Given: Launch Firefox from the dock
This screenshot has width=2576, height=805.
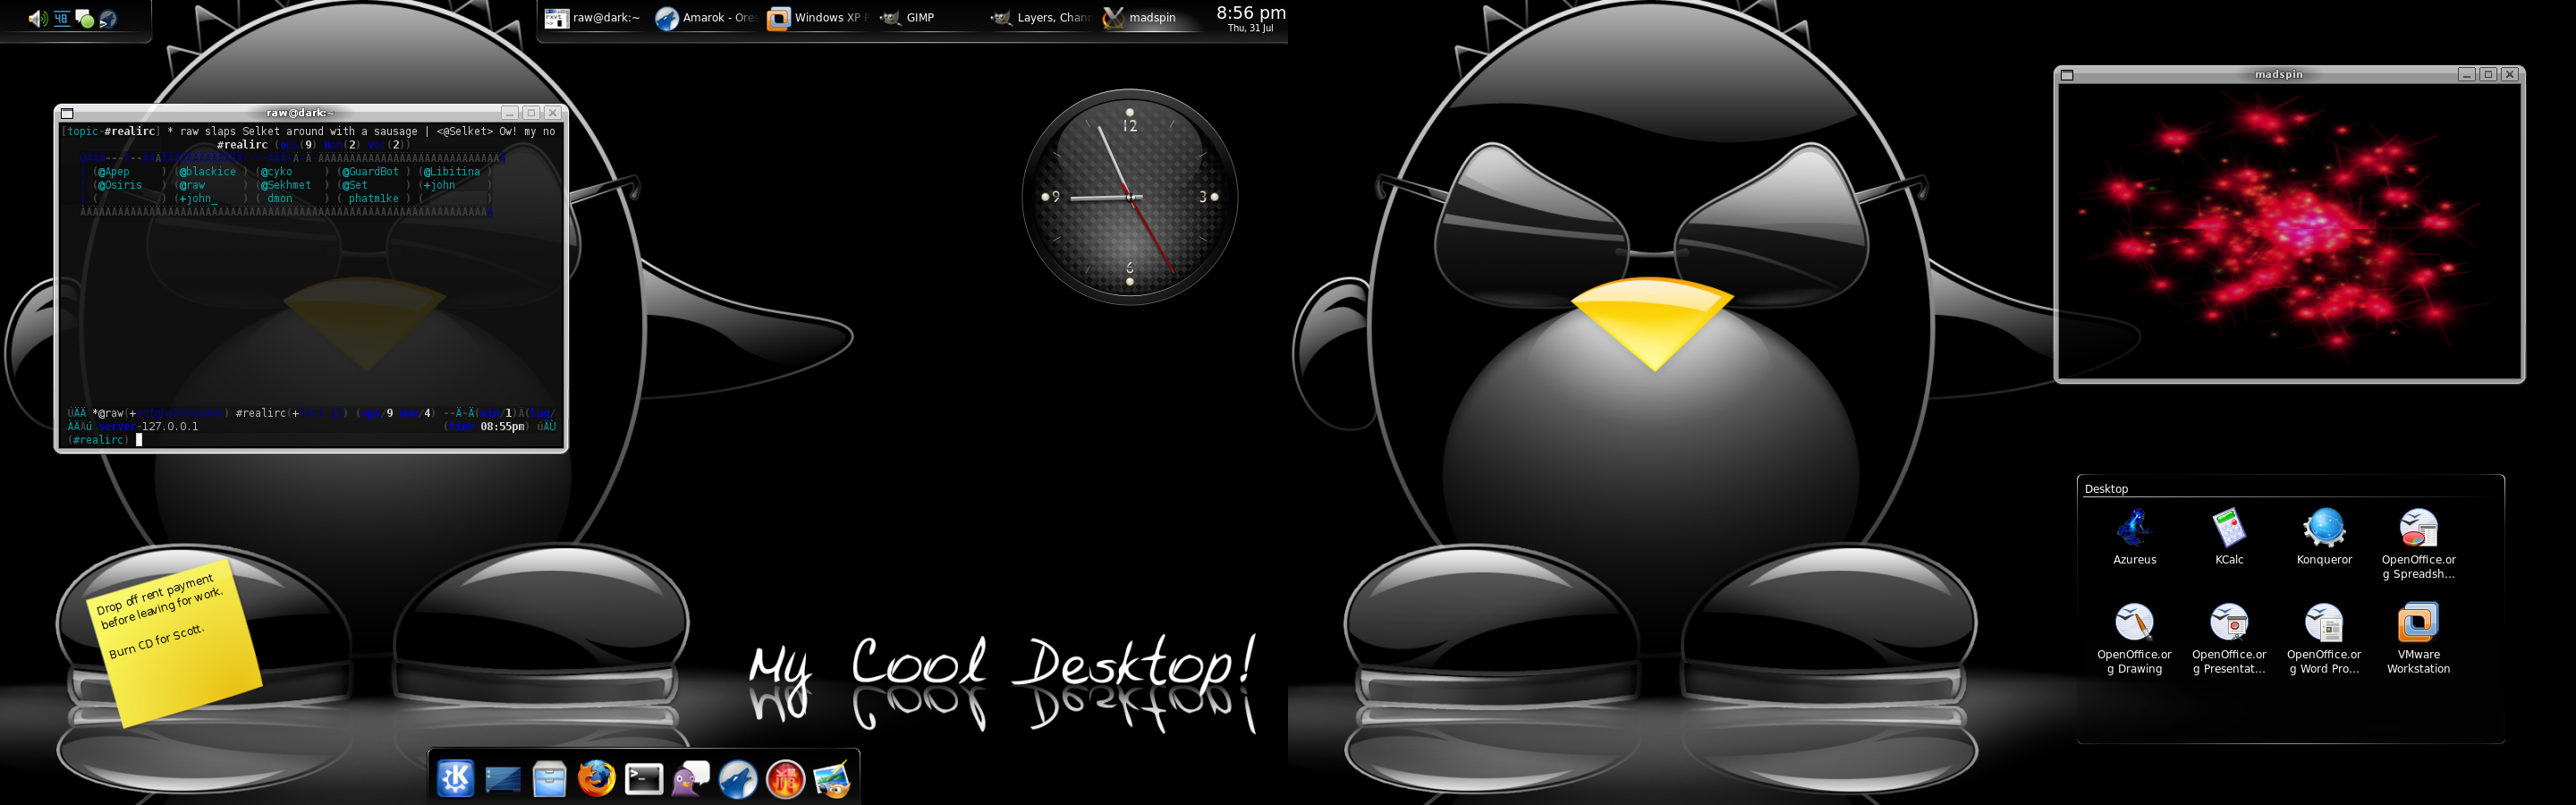Looking at the screenshot, I should 597,777.
